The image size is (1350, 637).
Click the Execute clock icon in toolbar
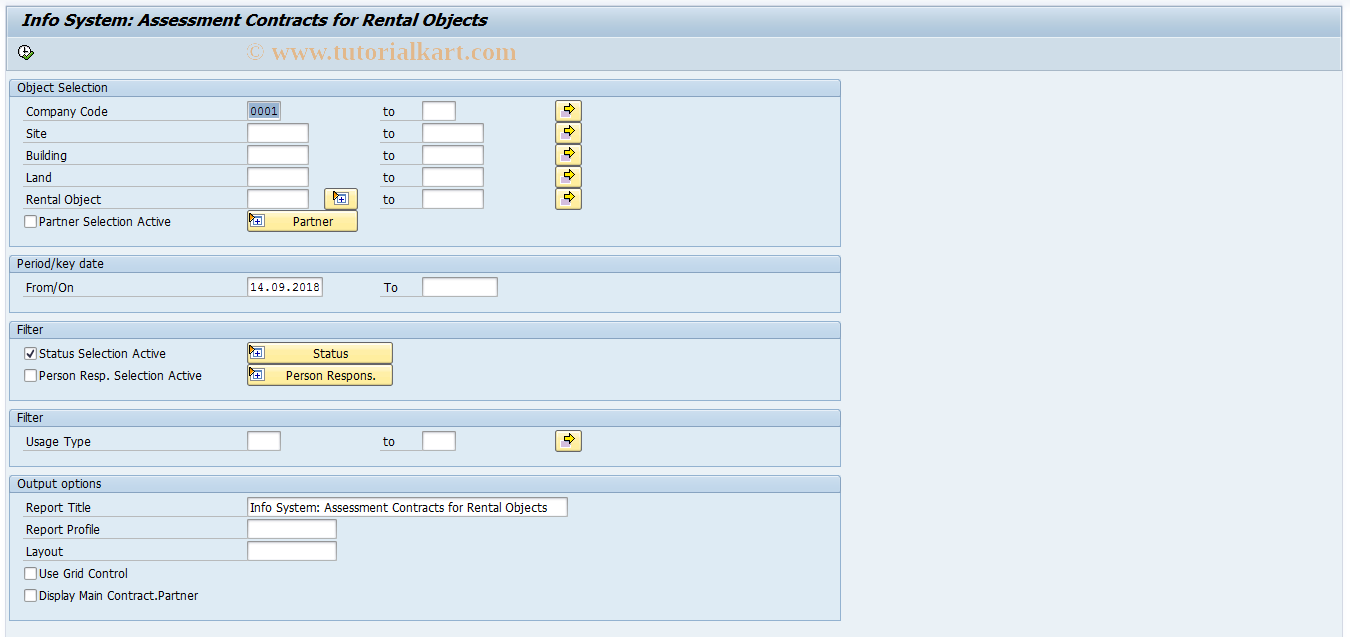coord(26,53)
